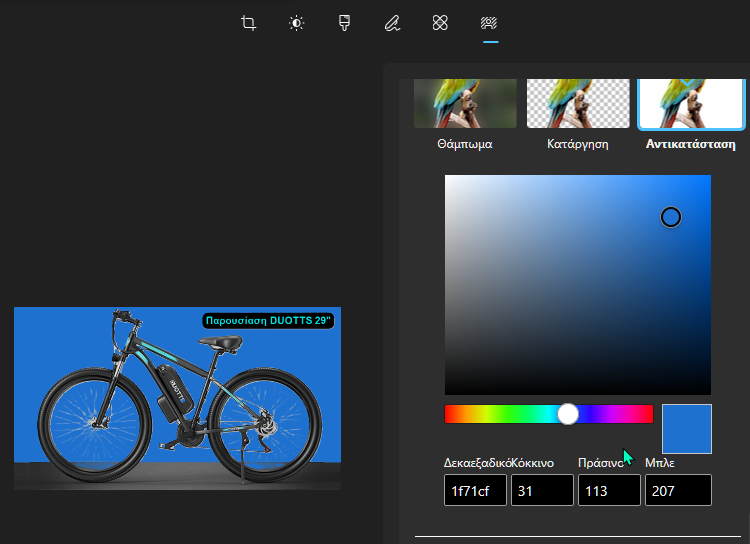Image resolution: width=750 pixels, height=544 pixels.
Task: Open the Adjustment brightness tool
Action: click(297, 23)
